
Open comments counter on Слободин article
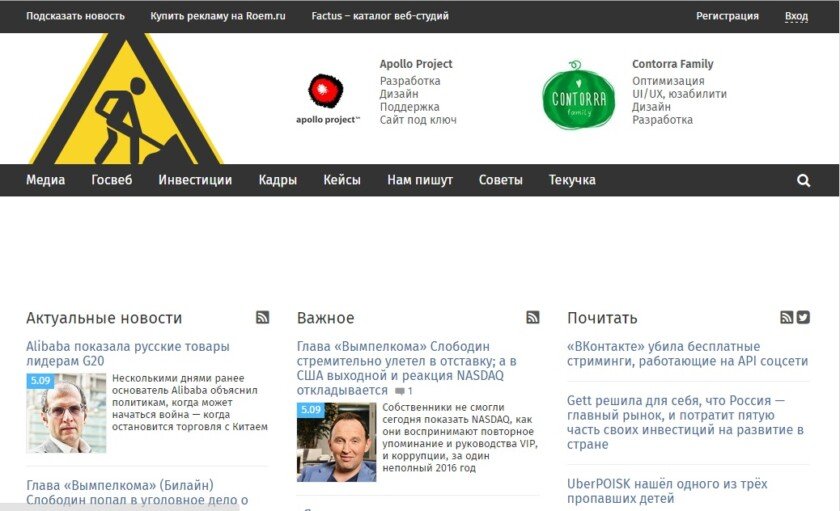pos(403,391)
